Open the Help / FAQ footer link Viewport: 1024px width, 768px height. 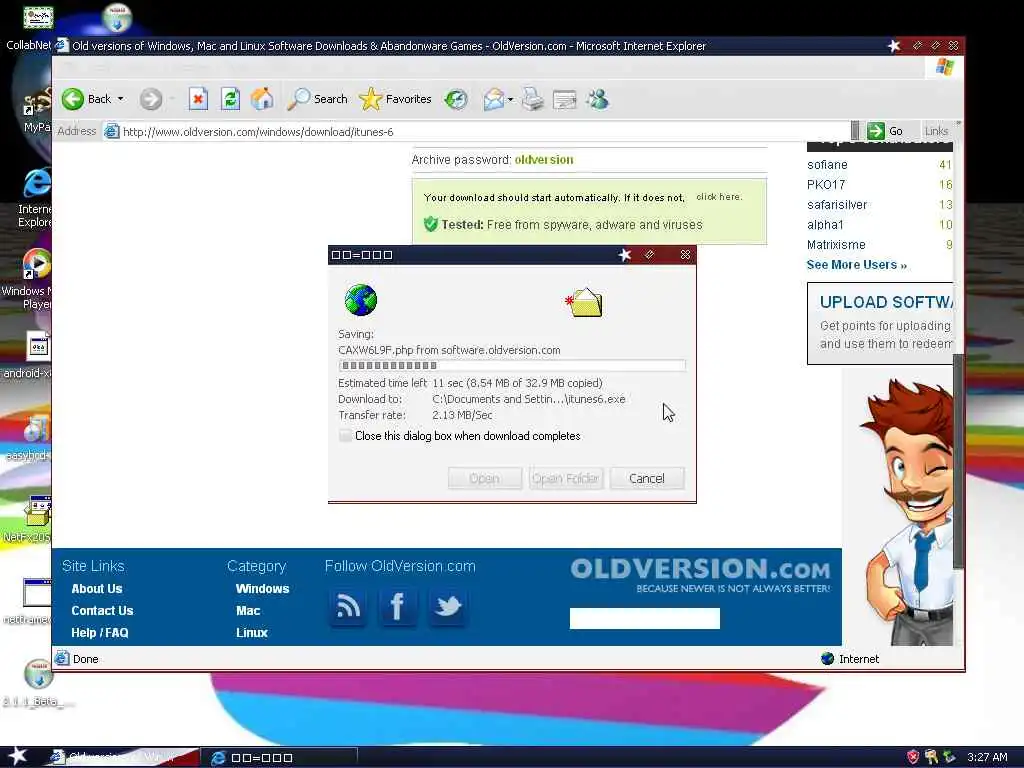(x=99, y=633)
